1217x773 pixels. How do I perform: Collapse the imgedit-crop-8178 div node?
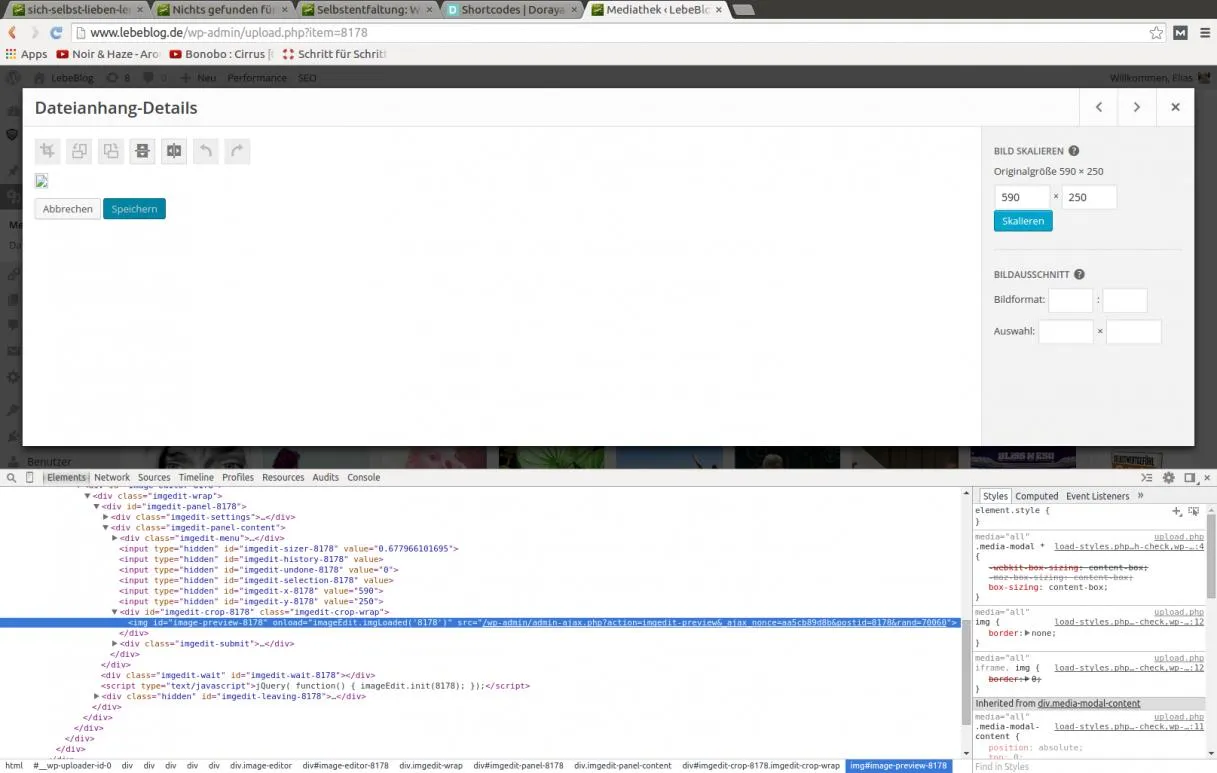[115, 612]
